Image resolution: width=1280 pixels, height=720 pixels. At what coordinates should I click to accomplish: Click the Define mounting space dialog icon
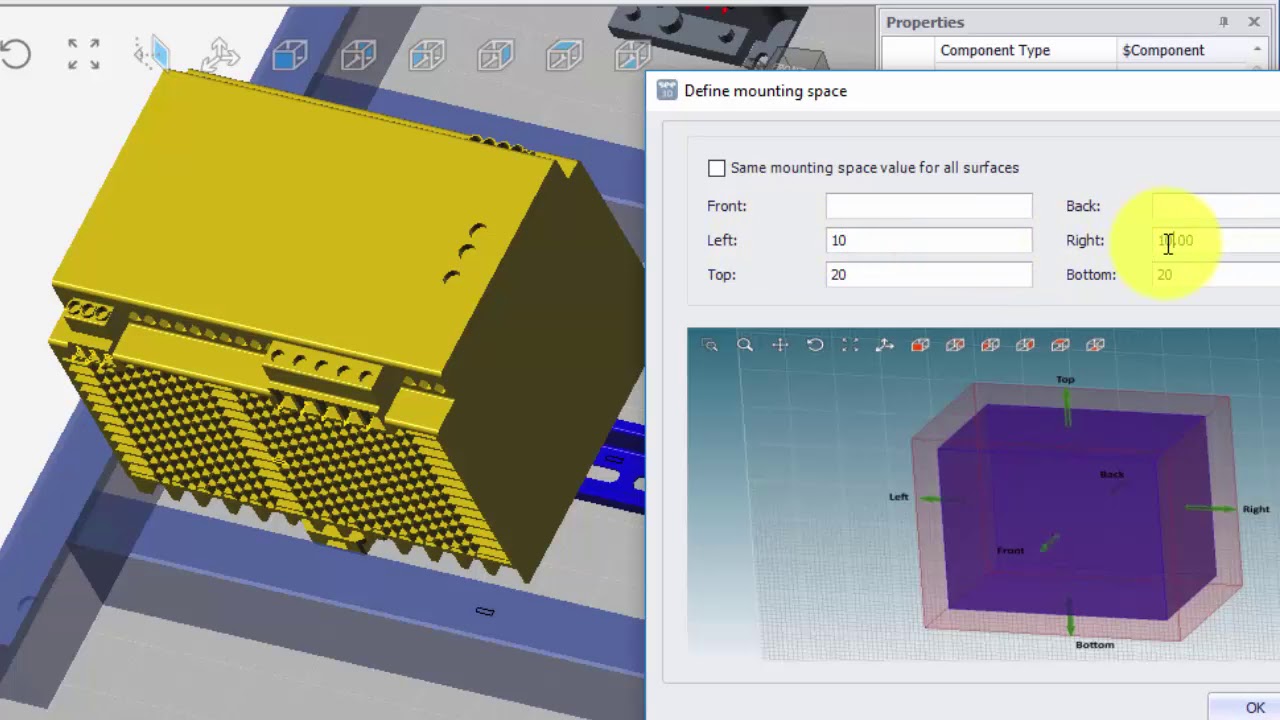[666, 91]
